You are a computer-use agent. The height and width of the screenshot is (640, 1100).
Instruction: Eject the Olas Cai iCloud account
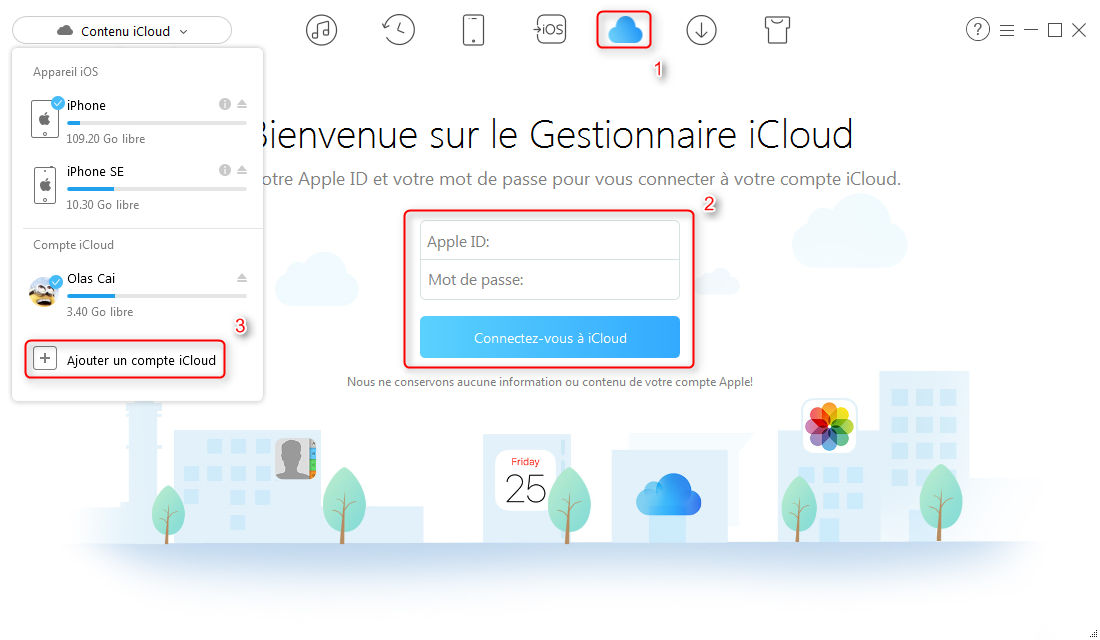tap(242, 278)
